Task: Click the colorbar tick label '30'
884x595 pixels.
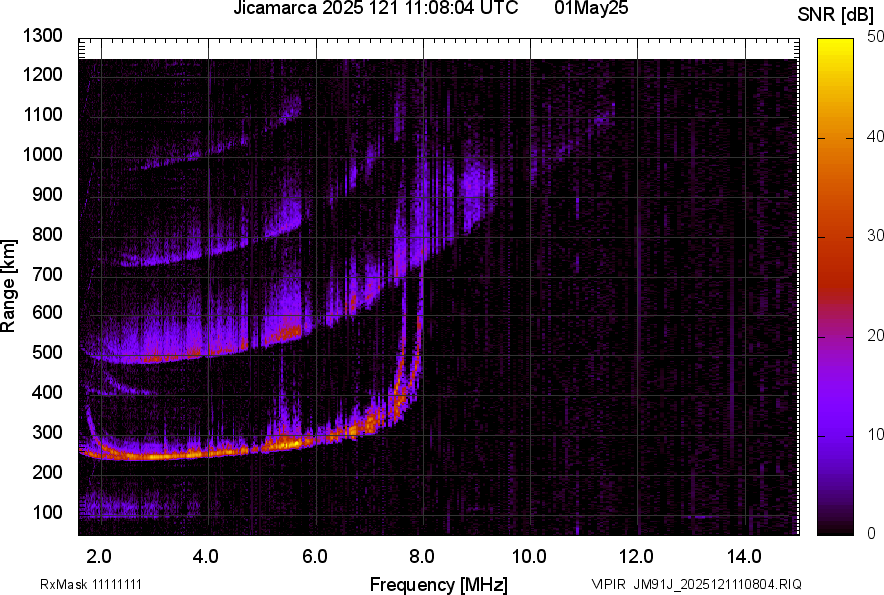Action: (x=876, y=236)
